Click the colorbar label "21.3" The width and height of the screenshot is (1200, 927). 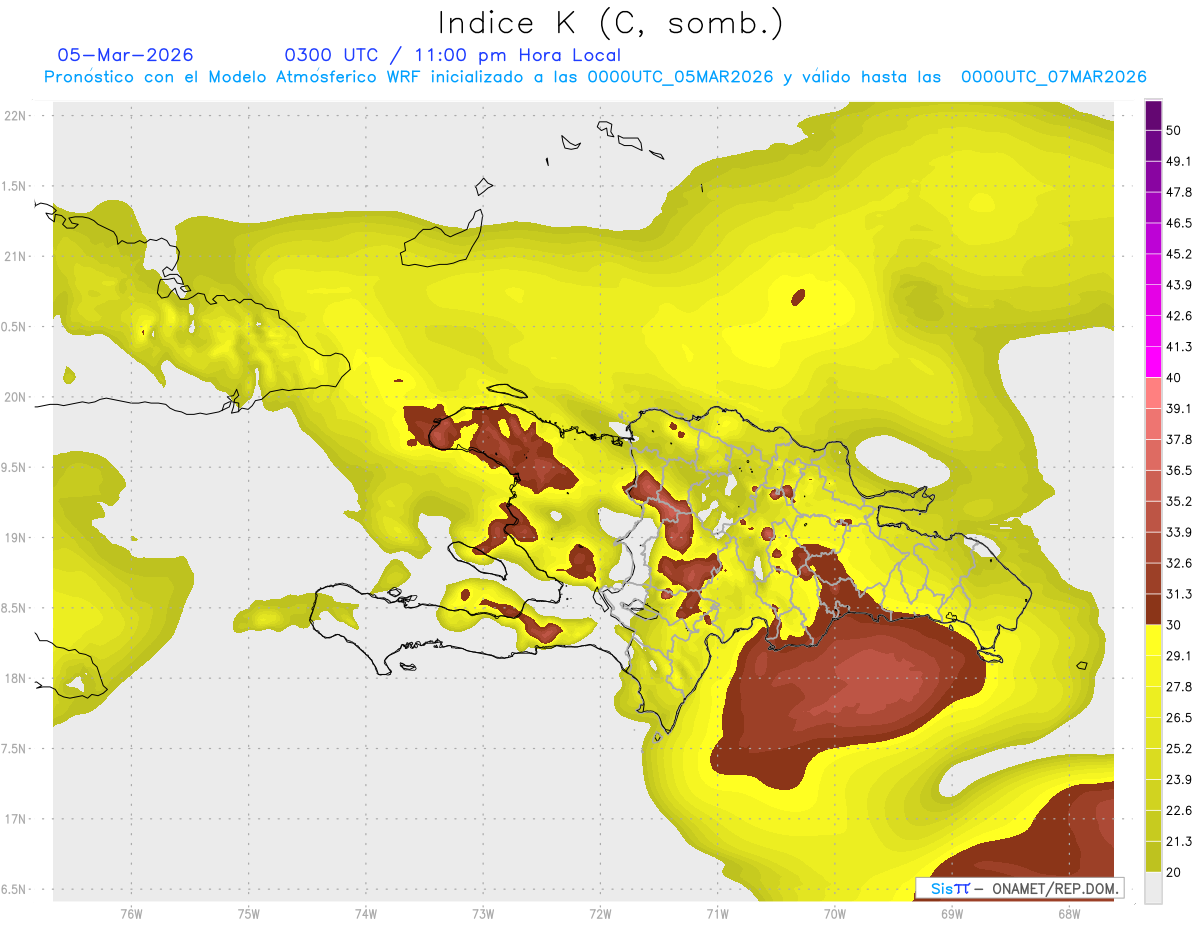click(x=1179, y=842)
